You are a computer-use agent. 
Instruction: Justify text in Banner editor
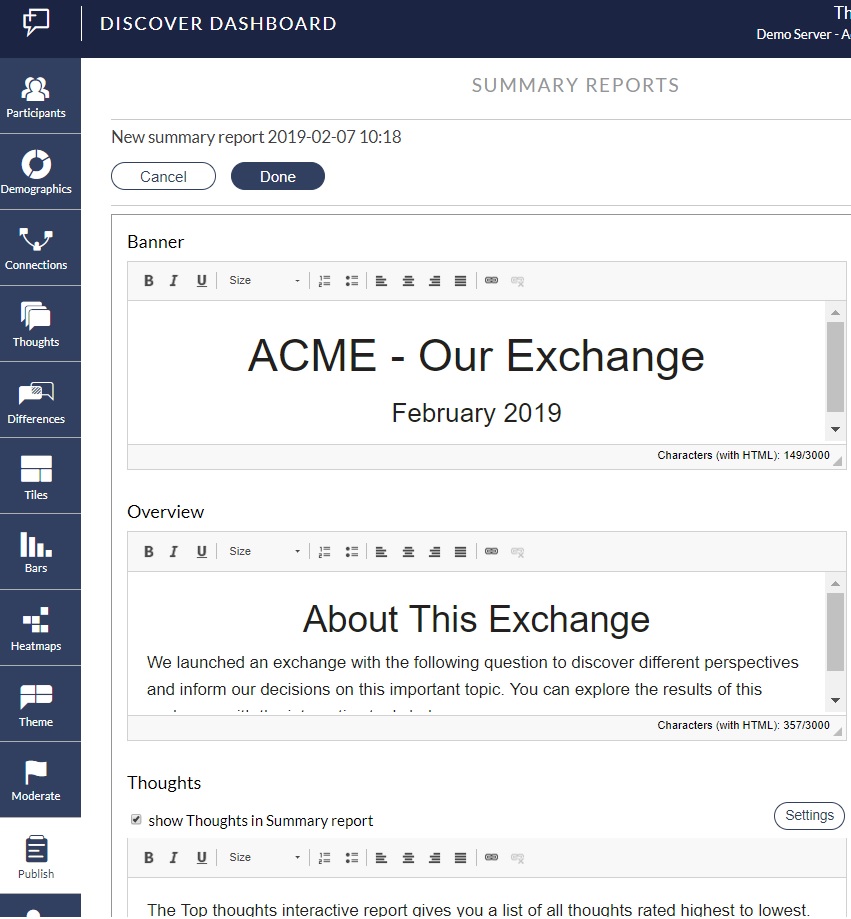461,281
